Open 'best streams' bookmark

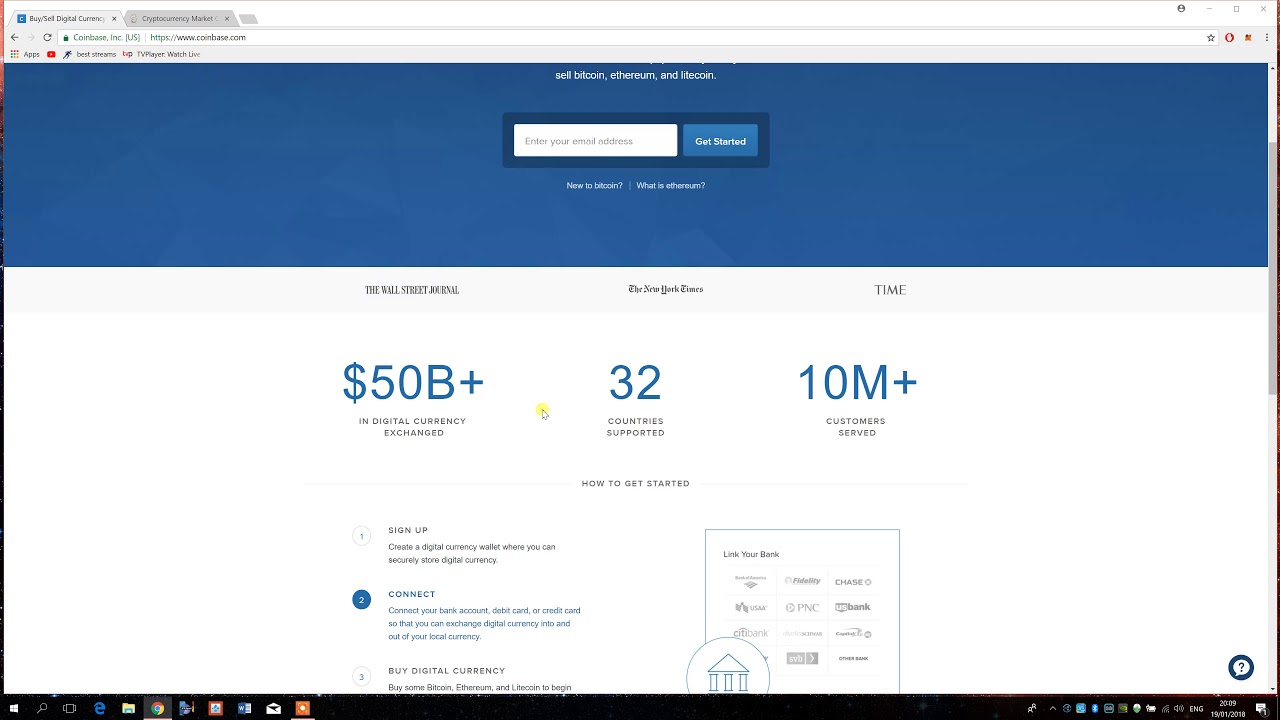click(x=90, y=54)
